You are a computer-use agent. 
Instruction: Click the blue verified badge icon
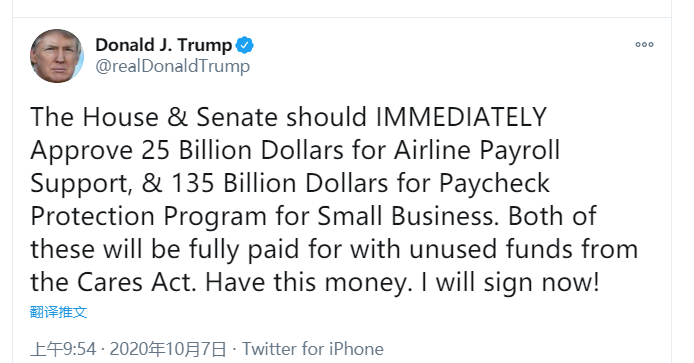pyautogui.click(x=244, y=45)
